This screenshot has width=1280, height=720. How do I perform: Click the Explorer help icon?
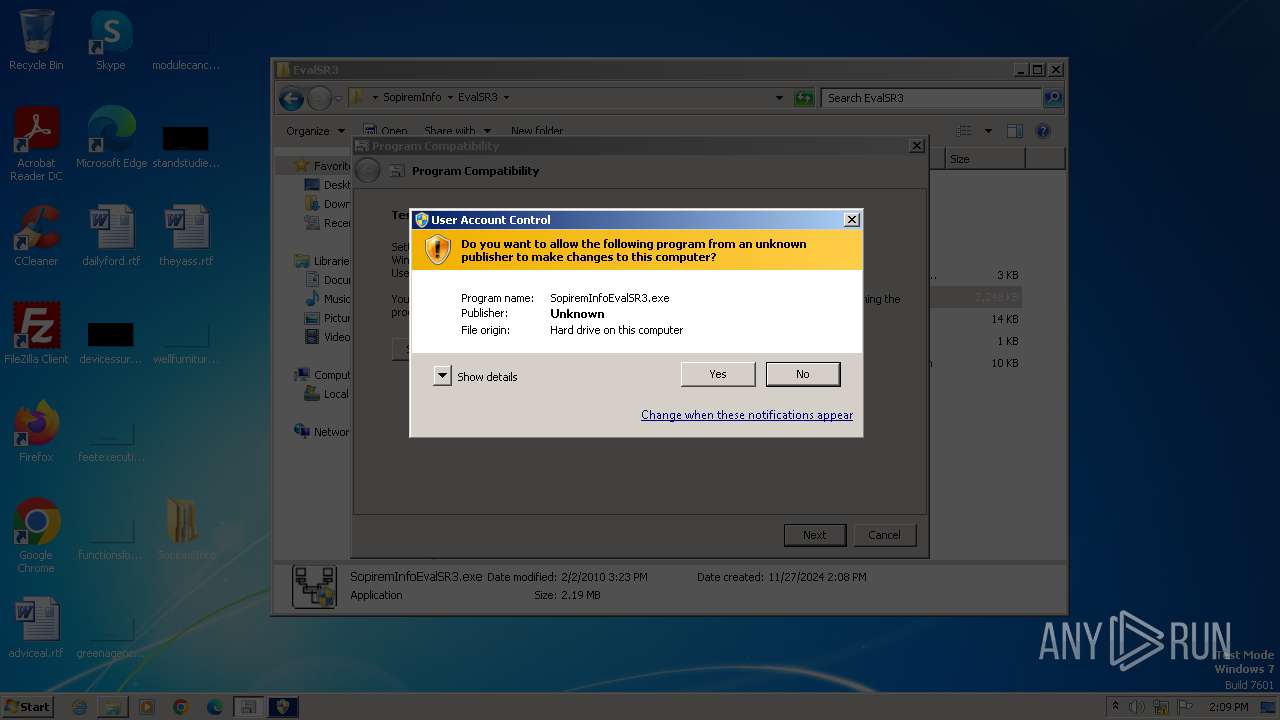tap(1043, 131)
